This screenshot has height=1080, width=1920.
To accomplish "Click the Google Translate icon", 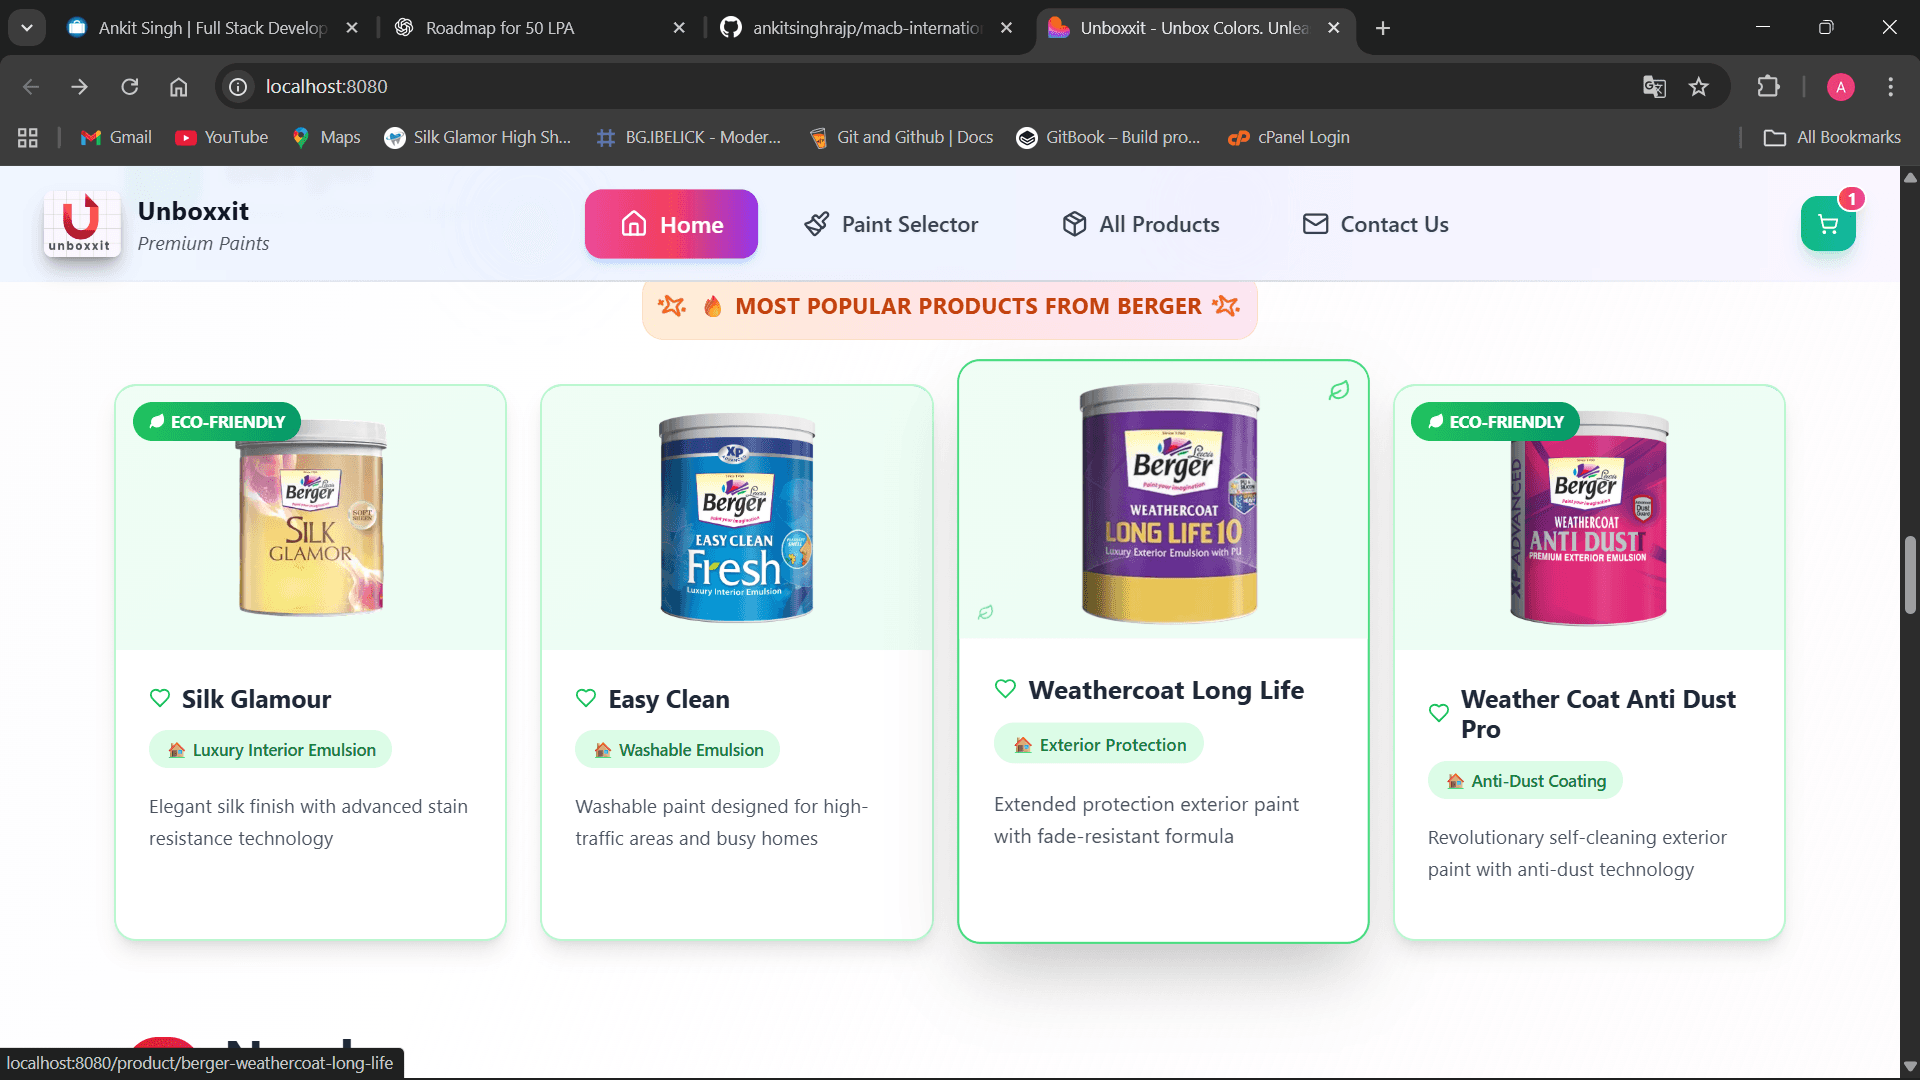I will click(x=1654, y=87).
